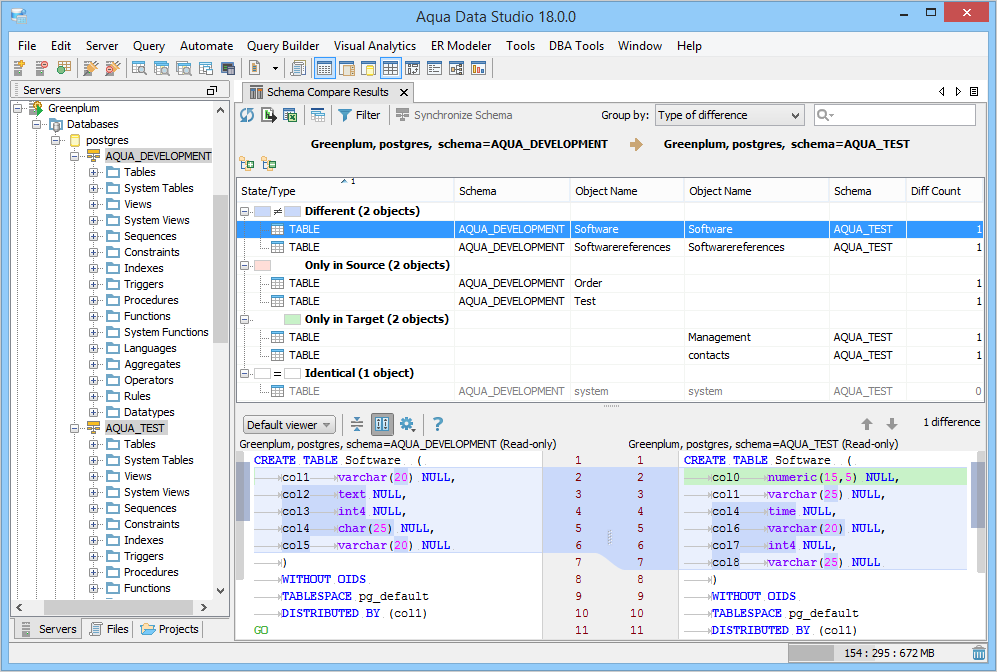Open the Visual Analytics menu
The height and width of the screenshot is (672, 997).
pos(375,46)
